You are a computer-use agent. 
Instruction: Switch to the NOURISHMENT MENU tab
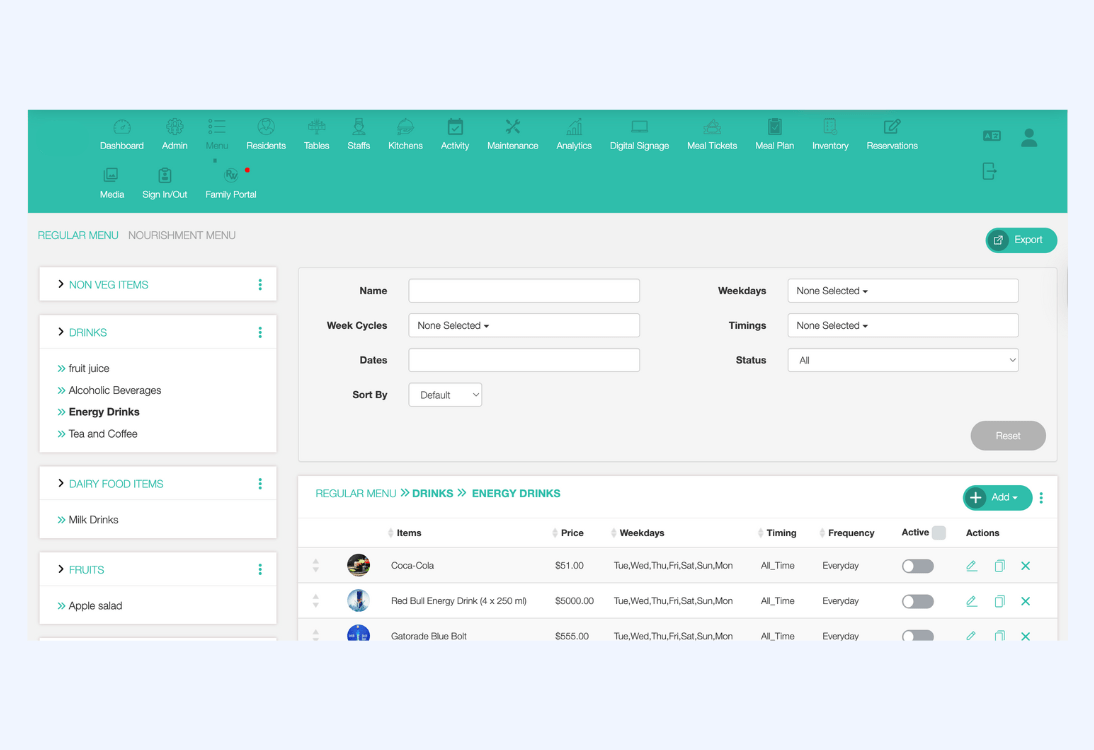[x=182, y=236]
